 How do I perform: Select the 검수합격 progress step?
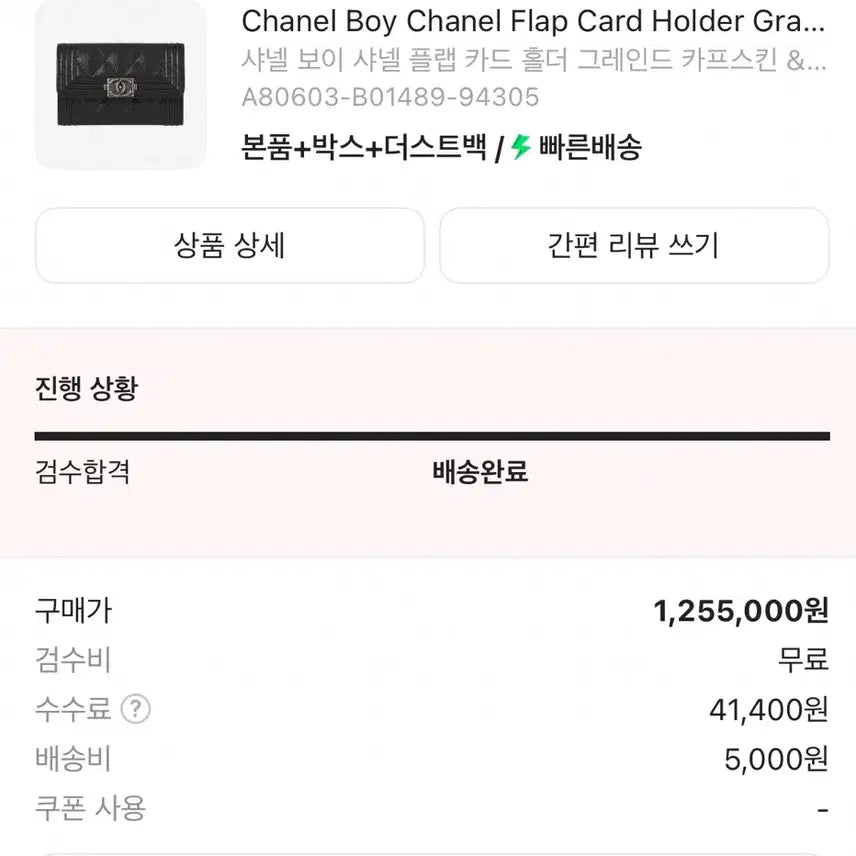(x=82, y=472)
